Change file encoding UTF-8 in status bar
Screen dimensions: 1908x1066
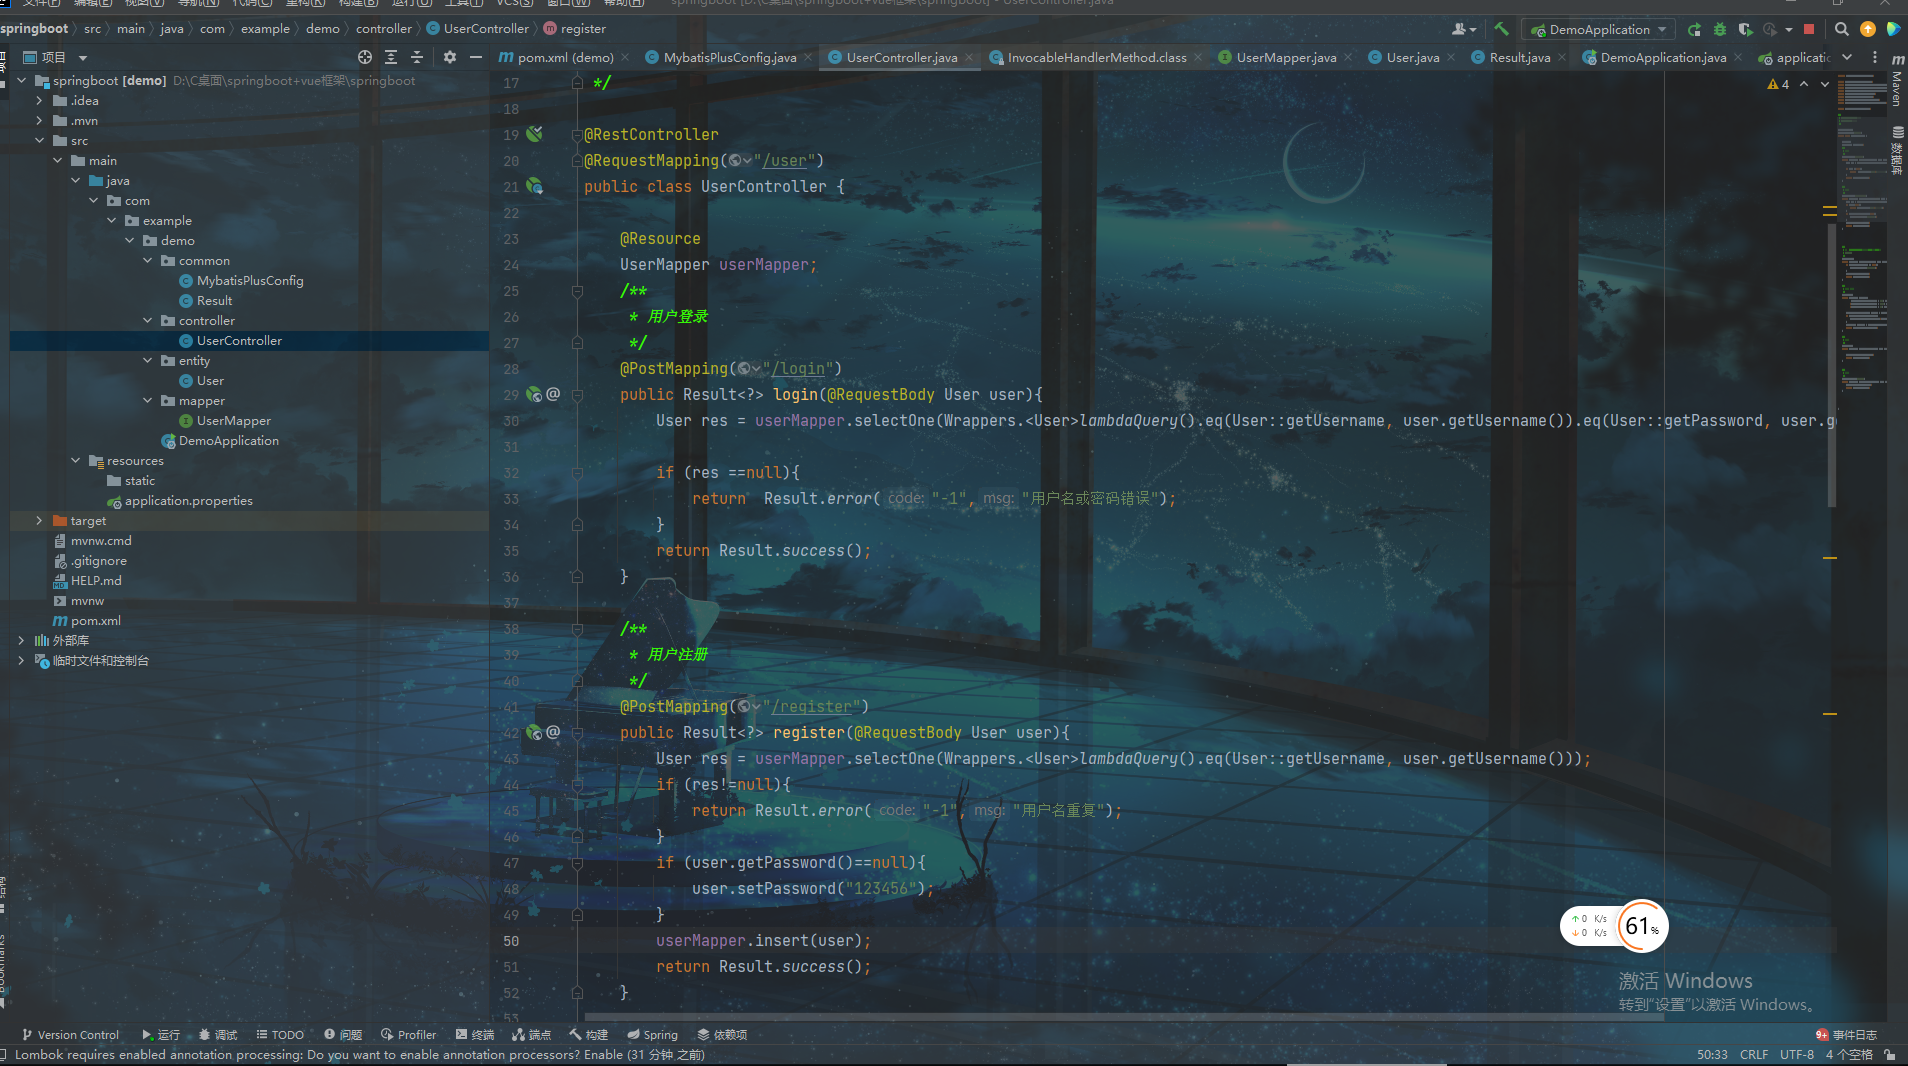click(x=1797, y=1054)
